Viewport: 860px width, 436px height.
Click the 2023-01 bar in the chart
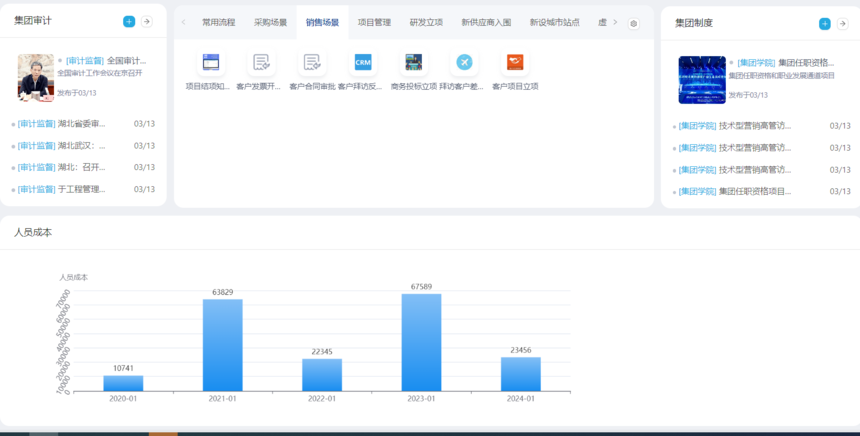coord(421,342)
